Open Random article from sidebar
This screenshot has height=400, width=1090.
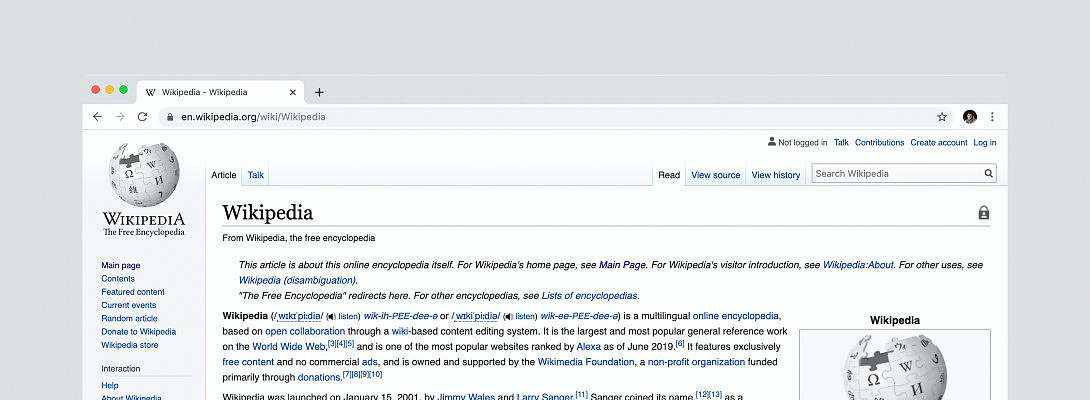tap(129, 318)
